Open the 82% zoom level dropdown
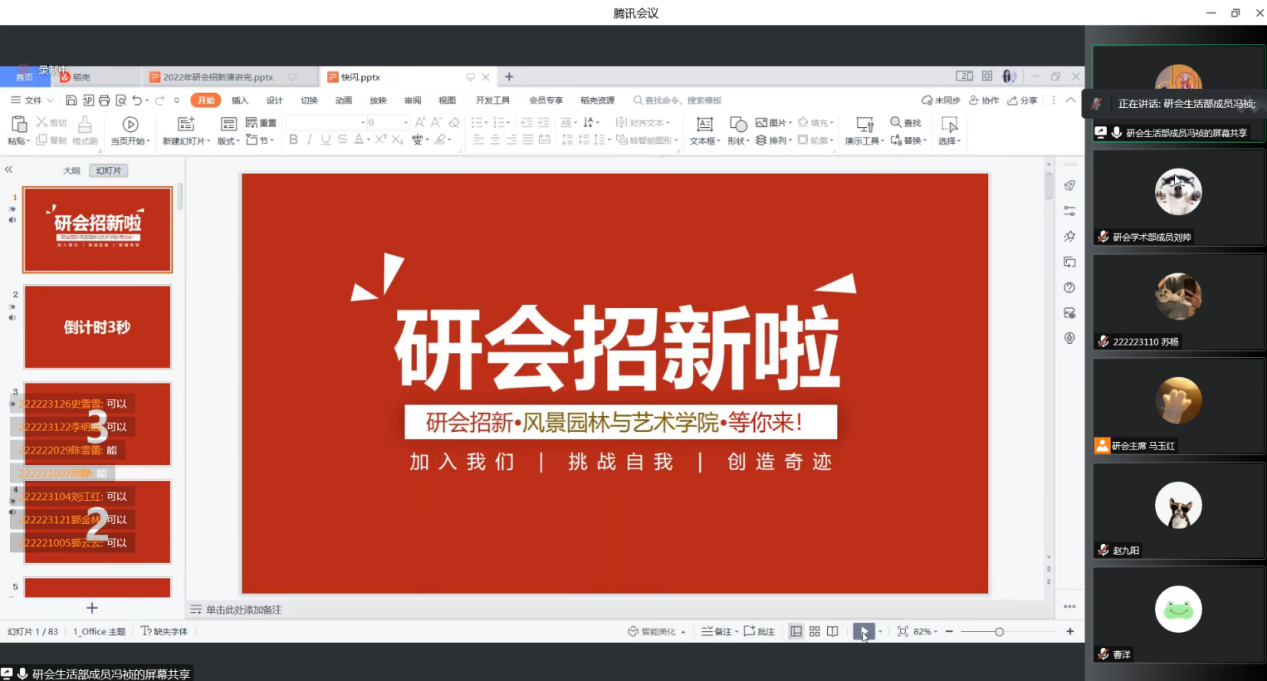The height and width of the screenshot is (681, 1267). click(x=925, y=631)
